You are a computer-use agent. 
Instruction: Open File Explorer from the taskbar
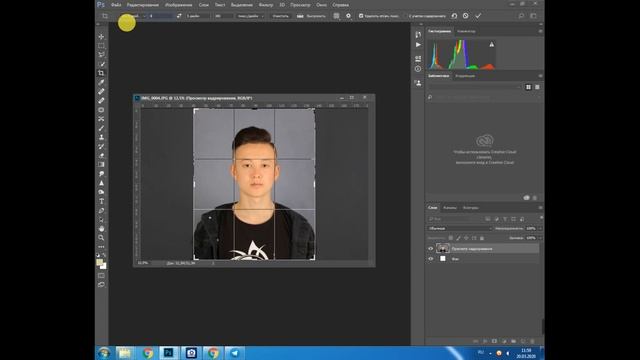(125, 353)
